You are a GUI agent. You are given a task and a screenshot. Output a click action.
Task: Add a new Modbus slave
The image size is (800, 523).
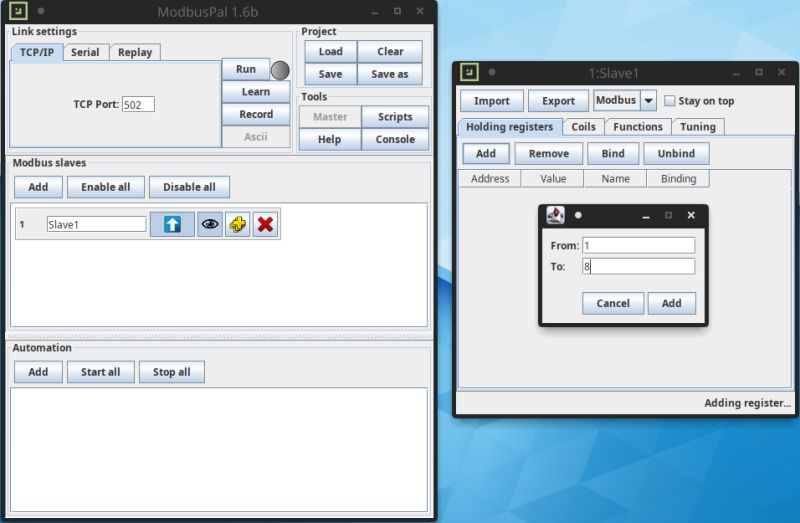38,187
